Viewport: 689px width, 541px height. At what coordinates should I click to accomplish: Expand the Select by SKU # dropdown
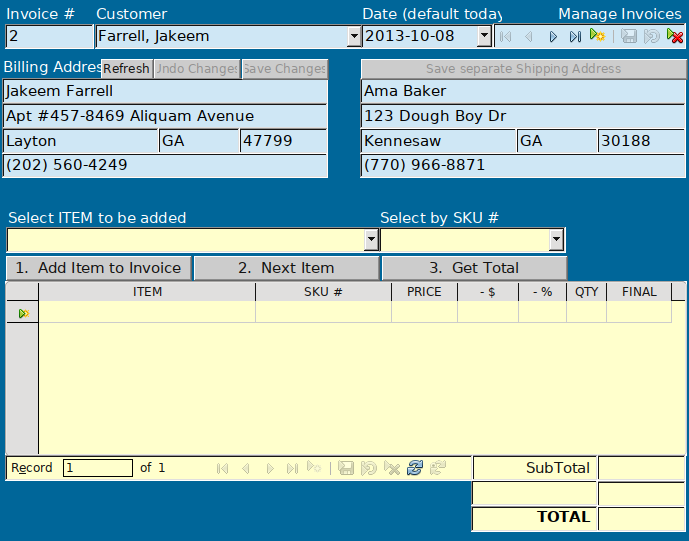click(x=557, y=241)
